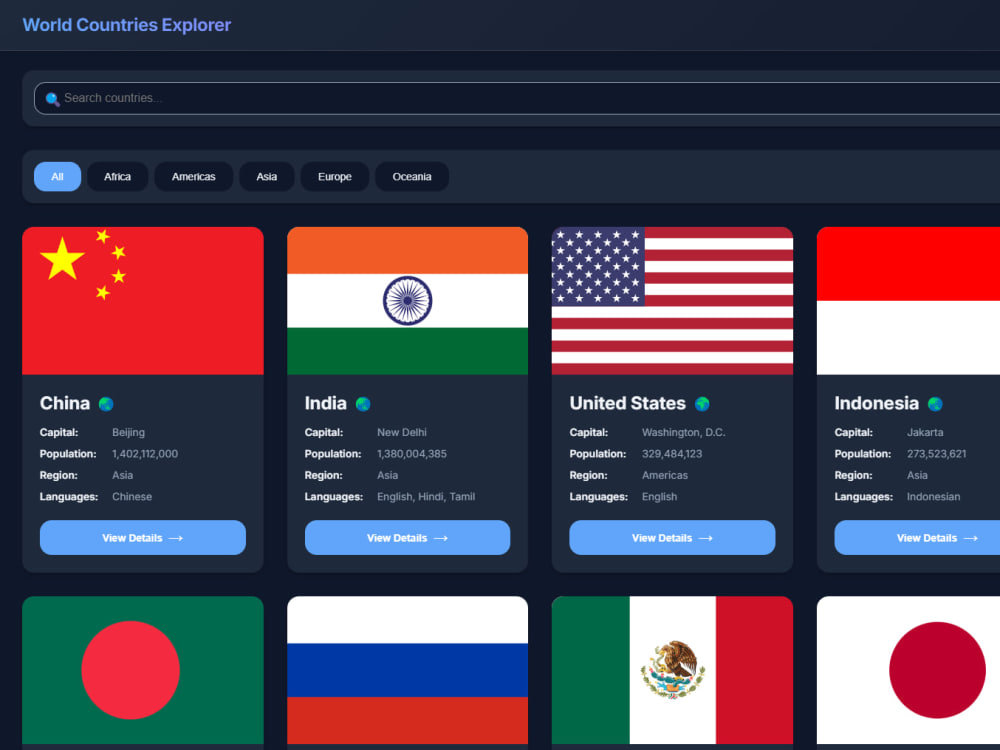Click the globe icon beside United States
This screenshot has height=750, width=1000.
tap(702, 404)
